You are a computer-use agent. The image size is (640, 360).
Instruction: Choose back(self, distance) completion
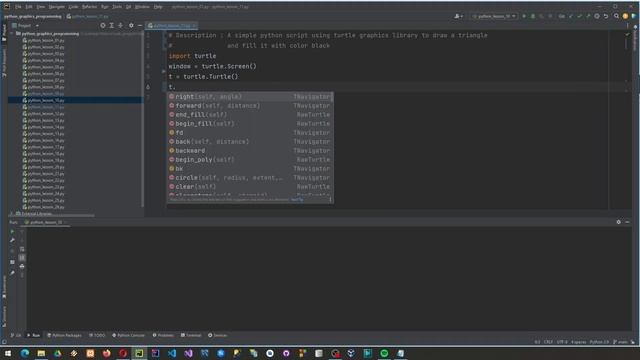250,142
